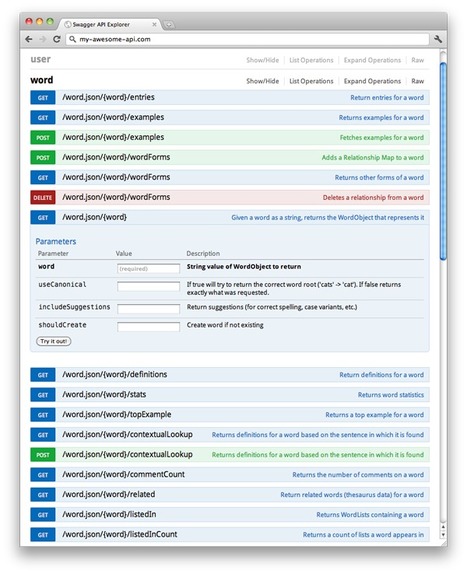This screenshot has width=467, height=574.
Task: Click Show/Hide in the user section
Action: click(262, 60)
